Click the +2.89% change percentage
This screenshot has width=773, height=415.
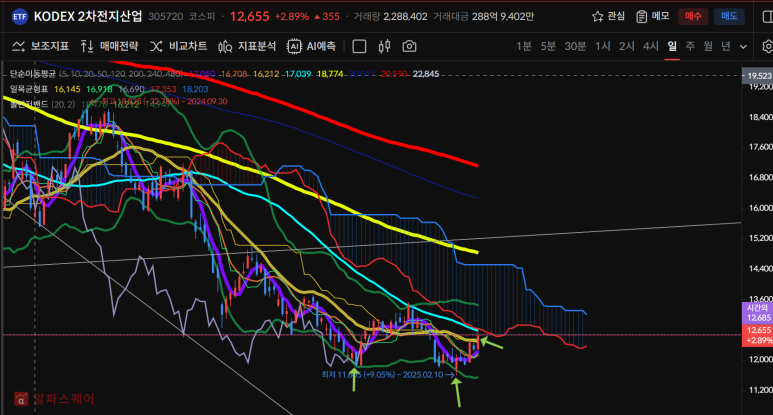(x=292, y=17)
